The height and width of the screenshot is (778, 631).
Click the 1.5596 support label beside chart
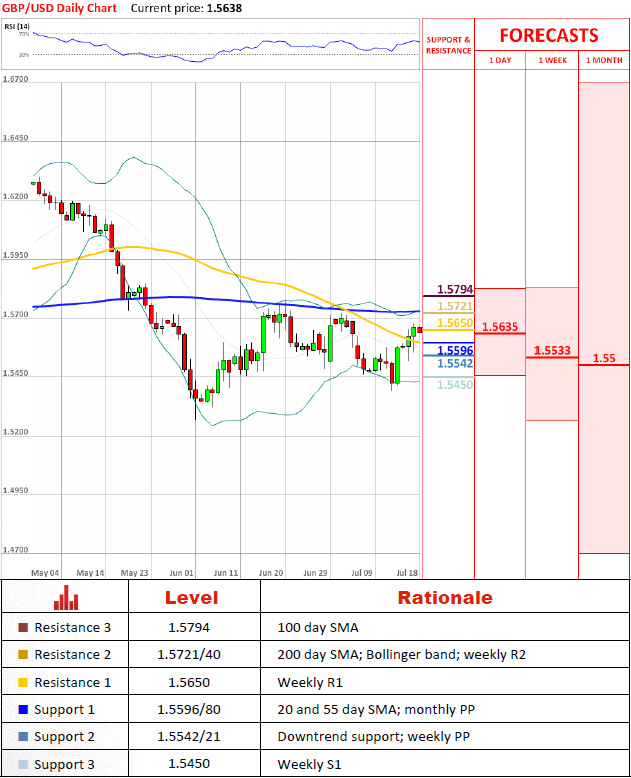[455, 350]
